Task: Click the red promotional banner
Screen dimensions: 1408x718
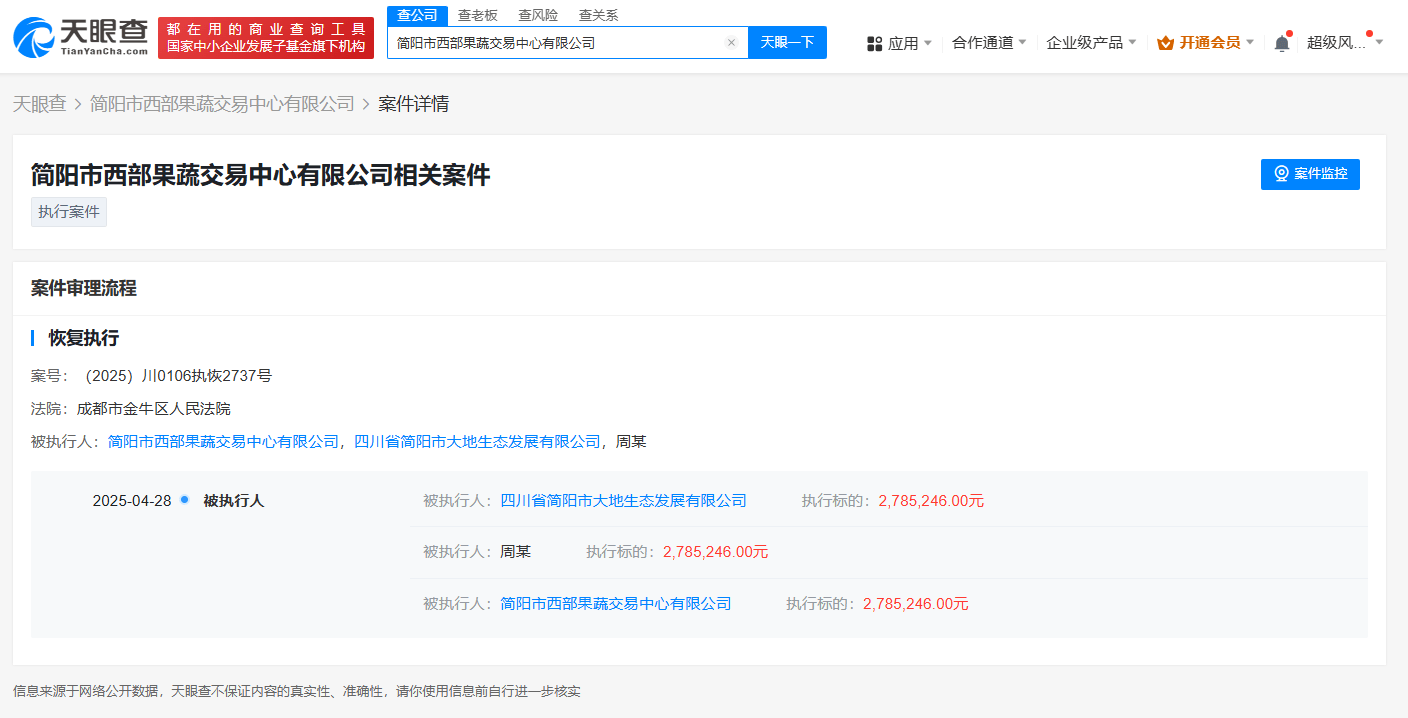Action: pos(266,37)
